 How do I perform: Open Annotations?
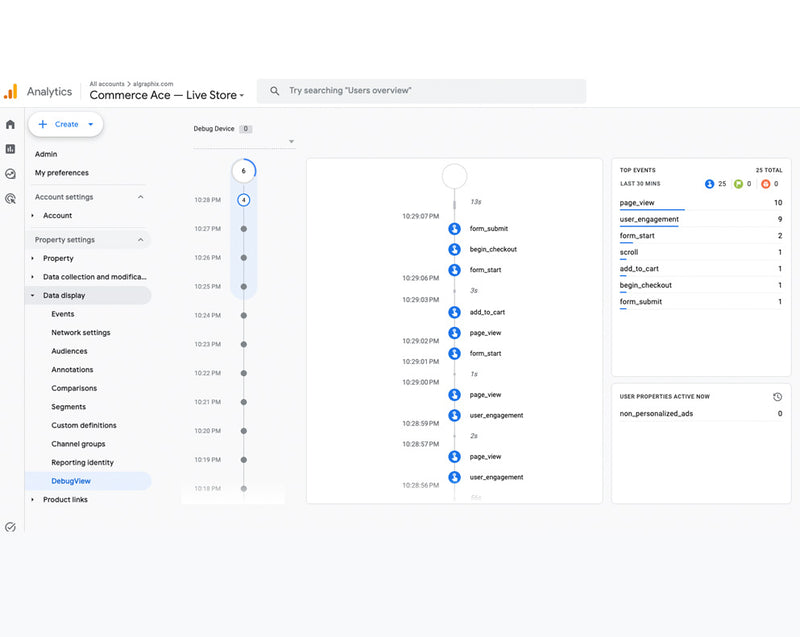point(72,370)
